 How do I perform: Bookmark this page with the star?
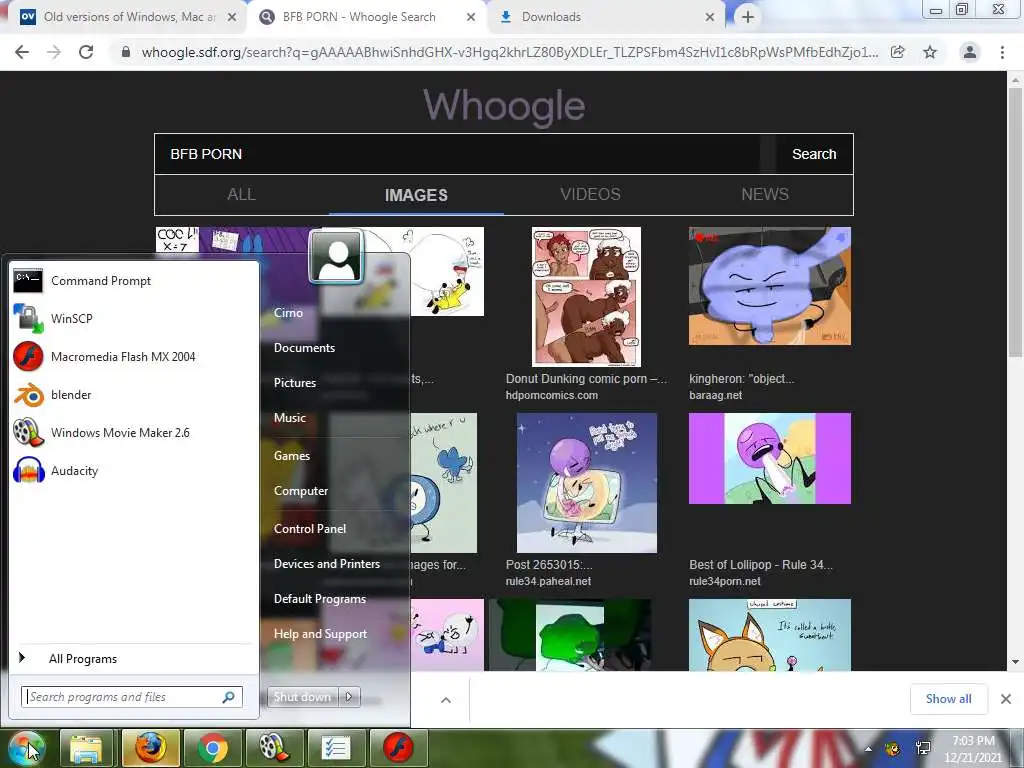click(x=930, y=52)
